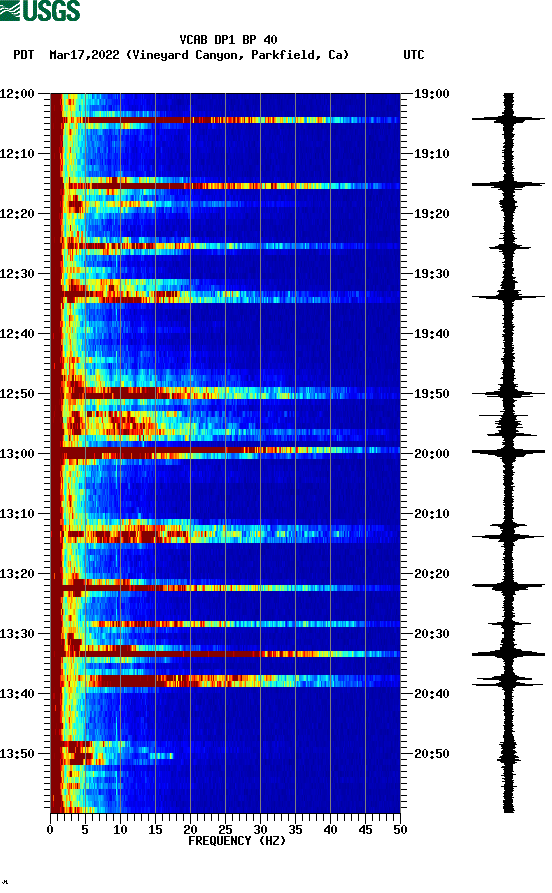Click the '(Vineyard Canyon, Parkfield, Ca)' location text
The image size is (552, 893).
tap(238, 55)
